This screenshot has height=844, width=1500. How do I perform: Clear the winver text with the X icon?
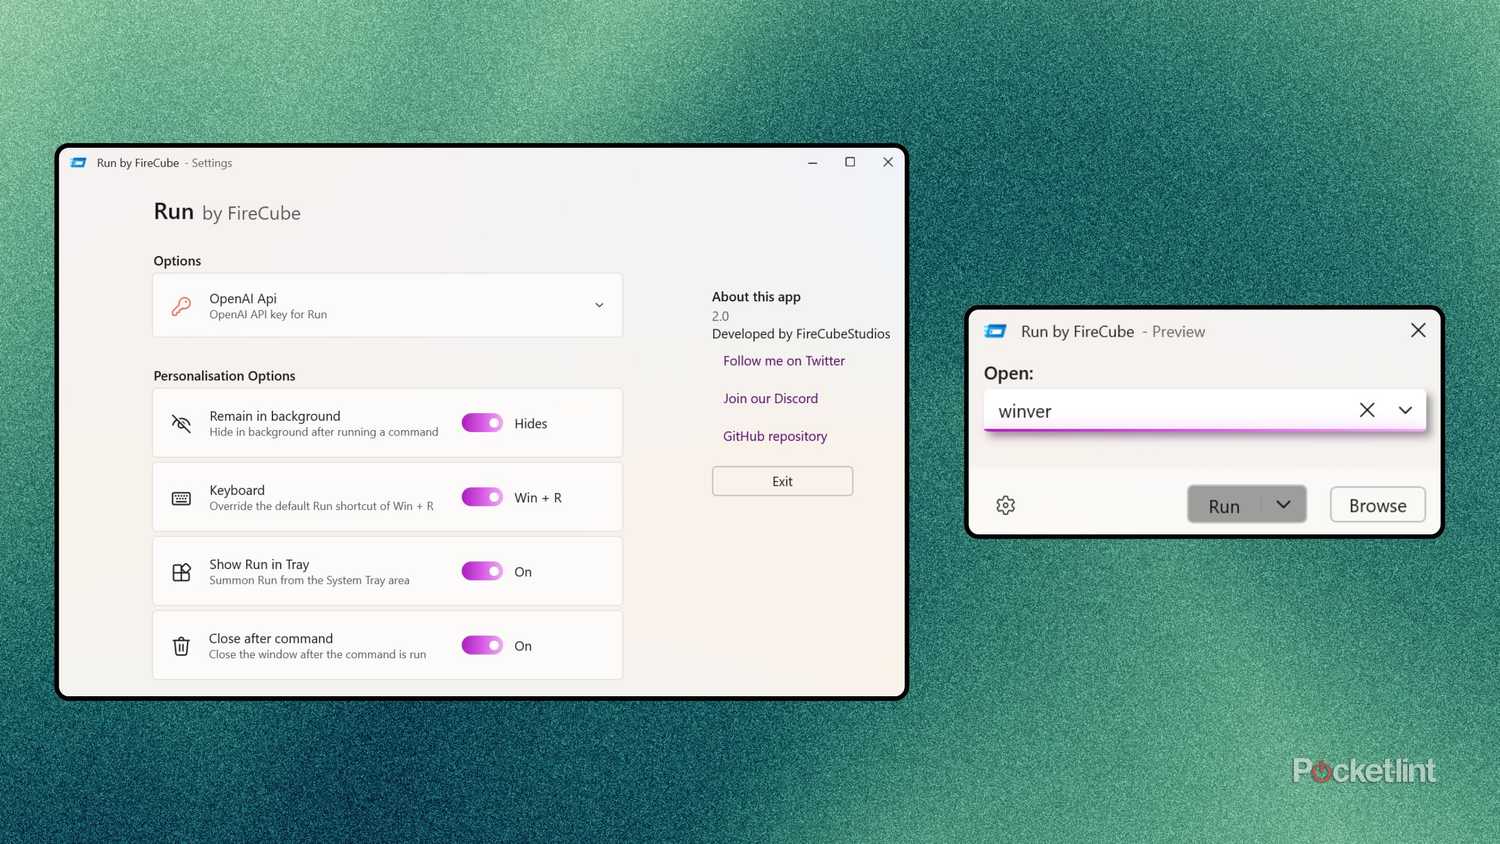tap(1367, 410)
